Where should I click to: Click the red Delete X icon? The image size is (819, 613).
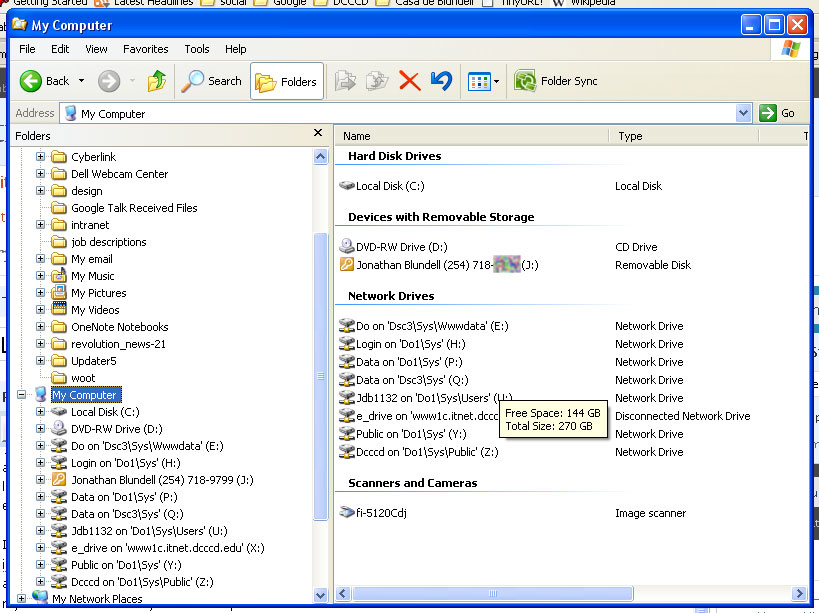pos(409,82)
